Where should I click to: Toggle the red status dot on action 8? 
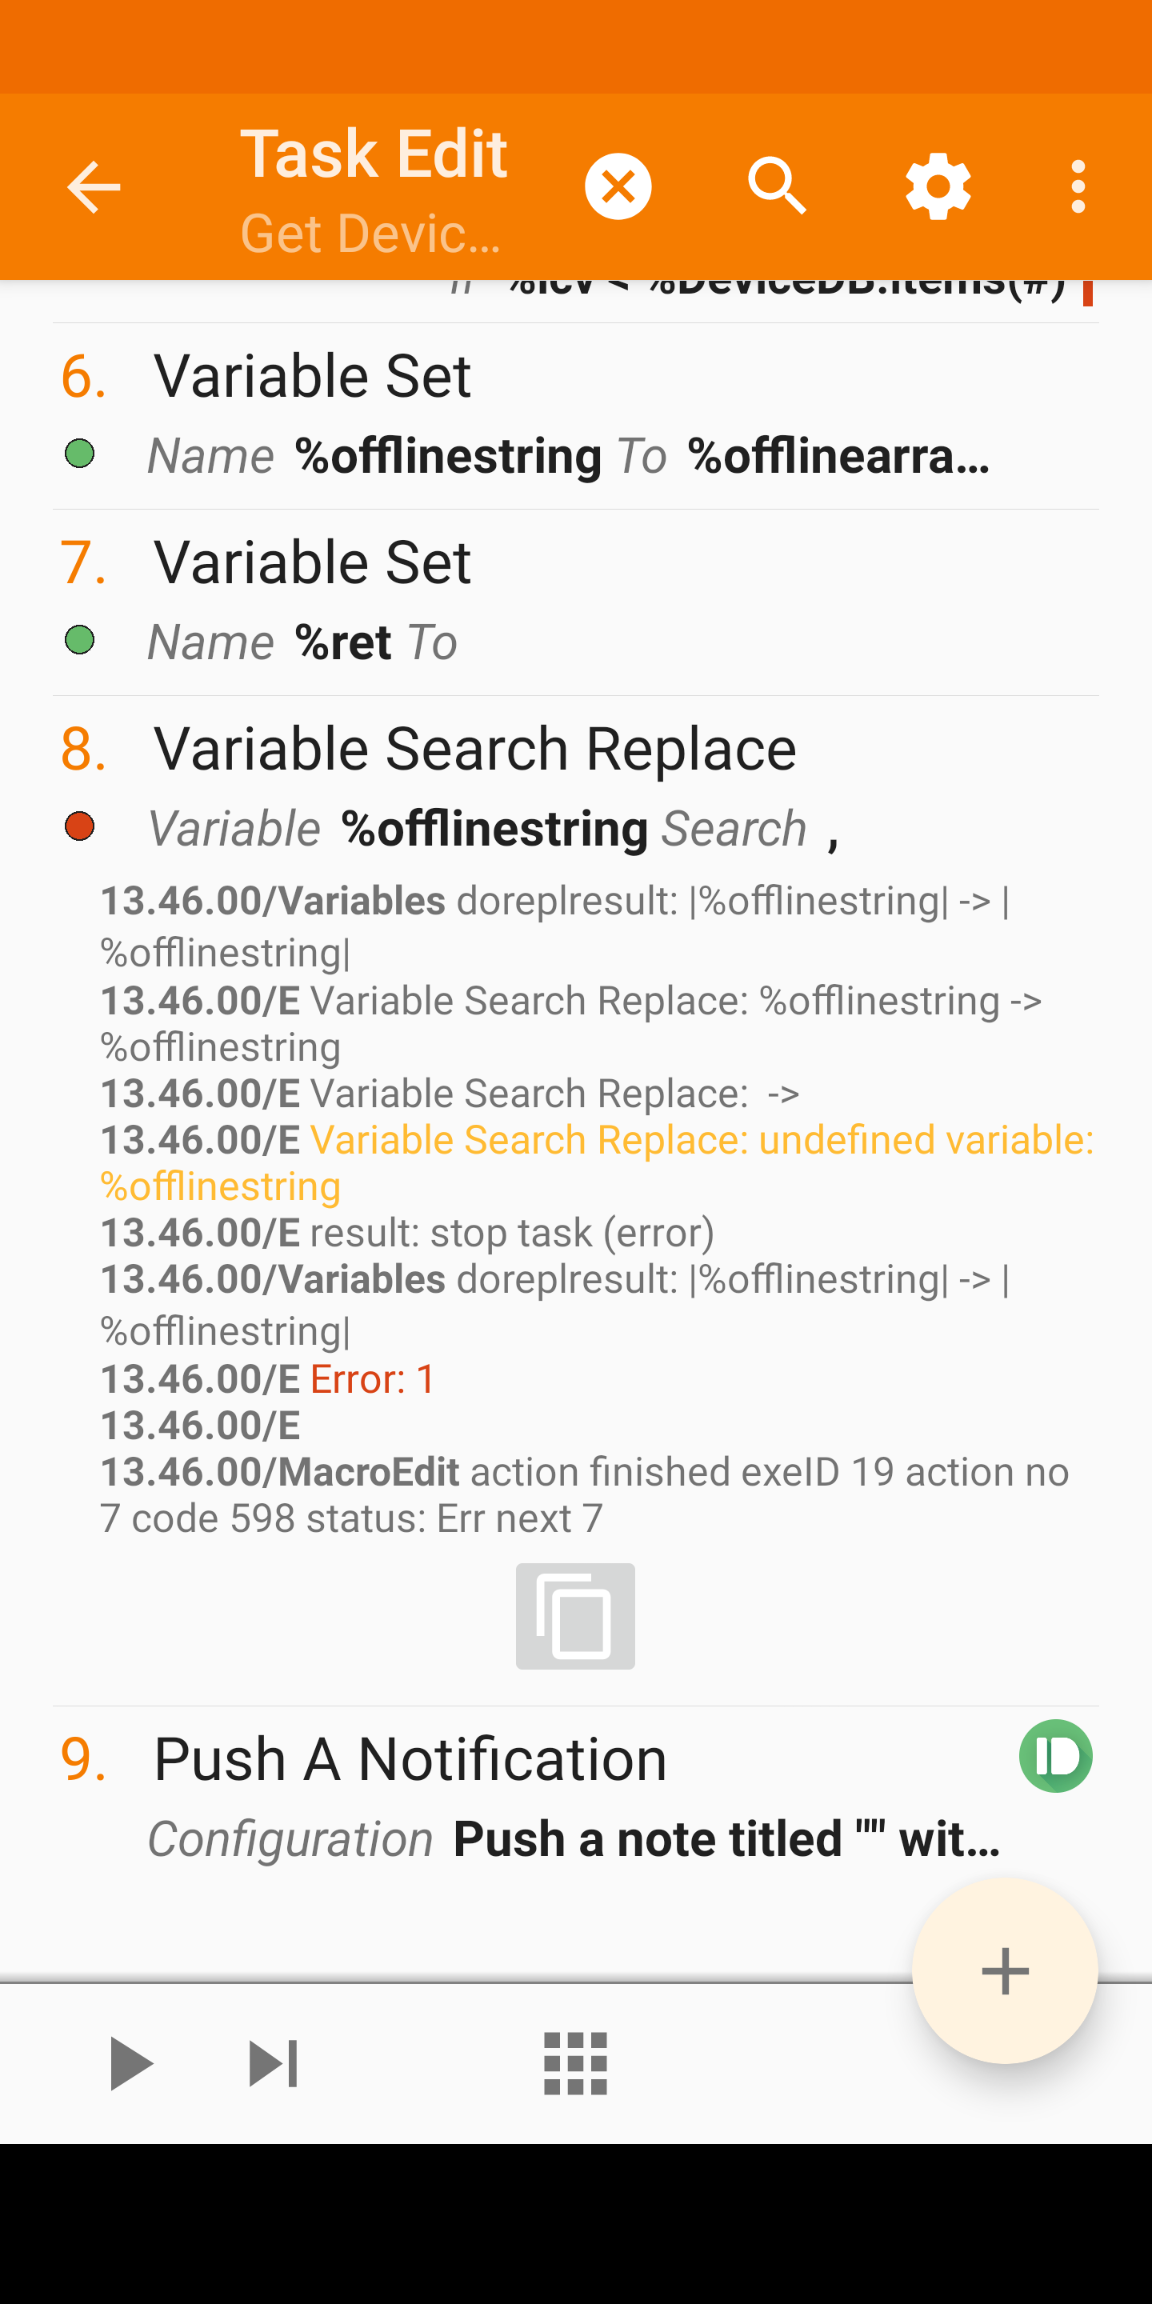[x=80, y=827]
